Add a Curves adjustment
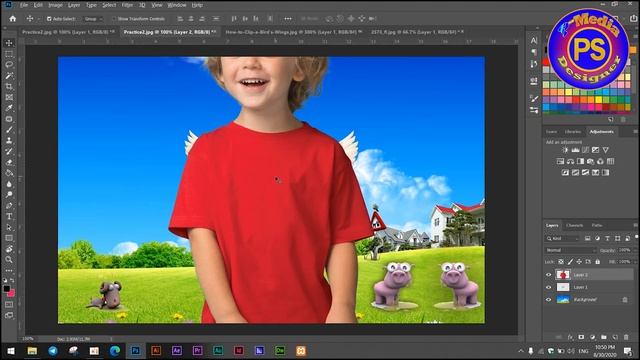Viewport: 640px width, 360px height. click(x=585, y=150)
